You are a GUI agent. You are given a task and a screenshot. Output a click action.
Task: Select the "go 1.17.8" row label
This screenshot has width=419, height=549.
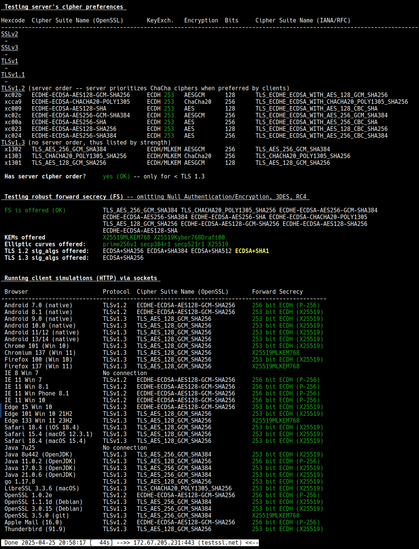coord(20,481)
